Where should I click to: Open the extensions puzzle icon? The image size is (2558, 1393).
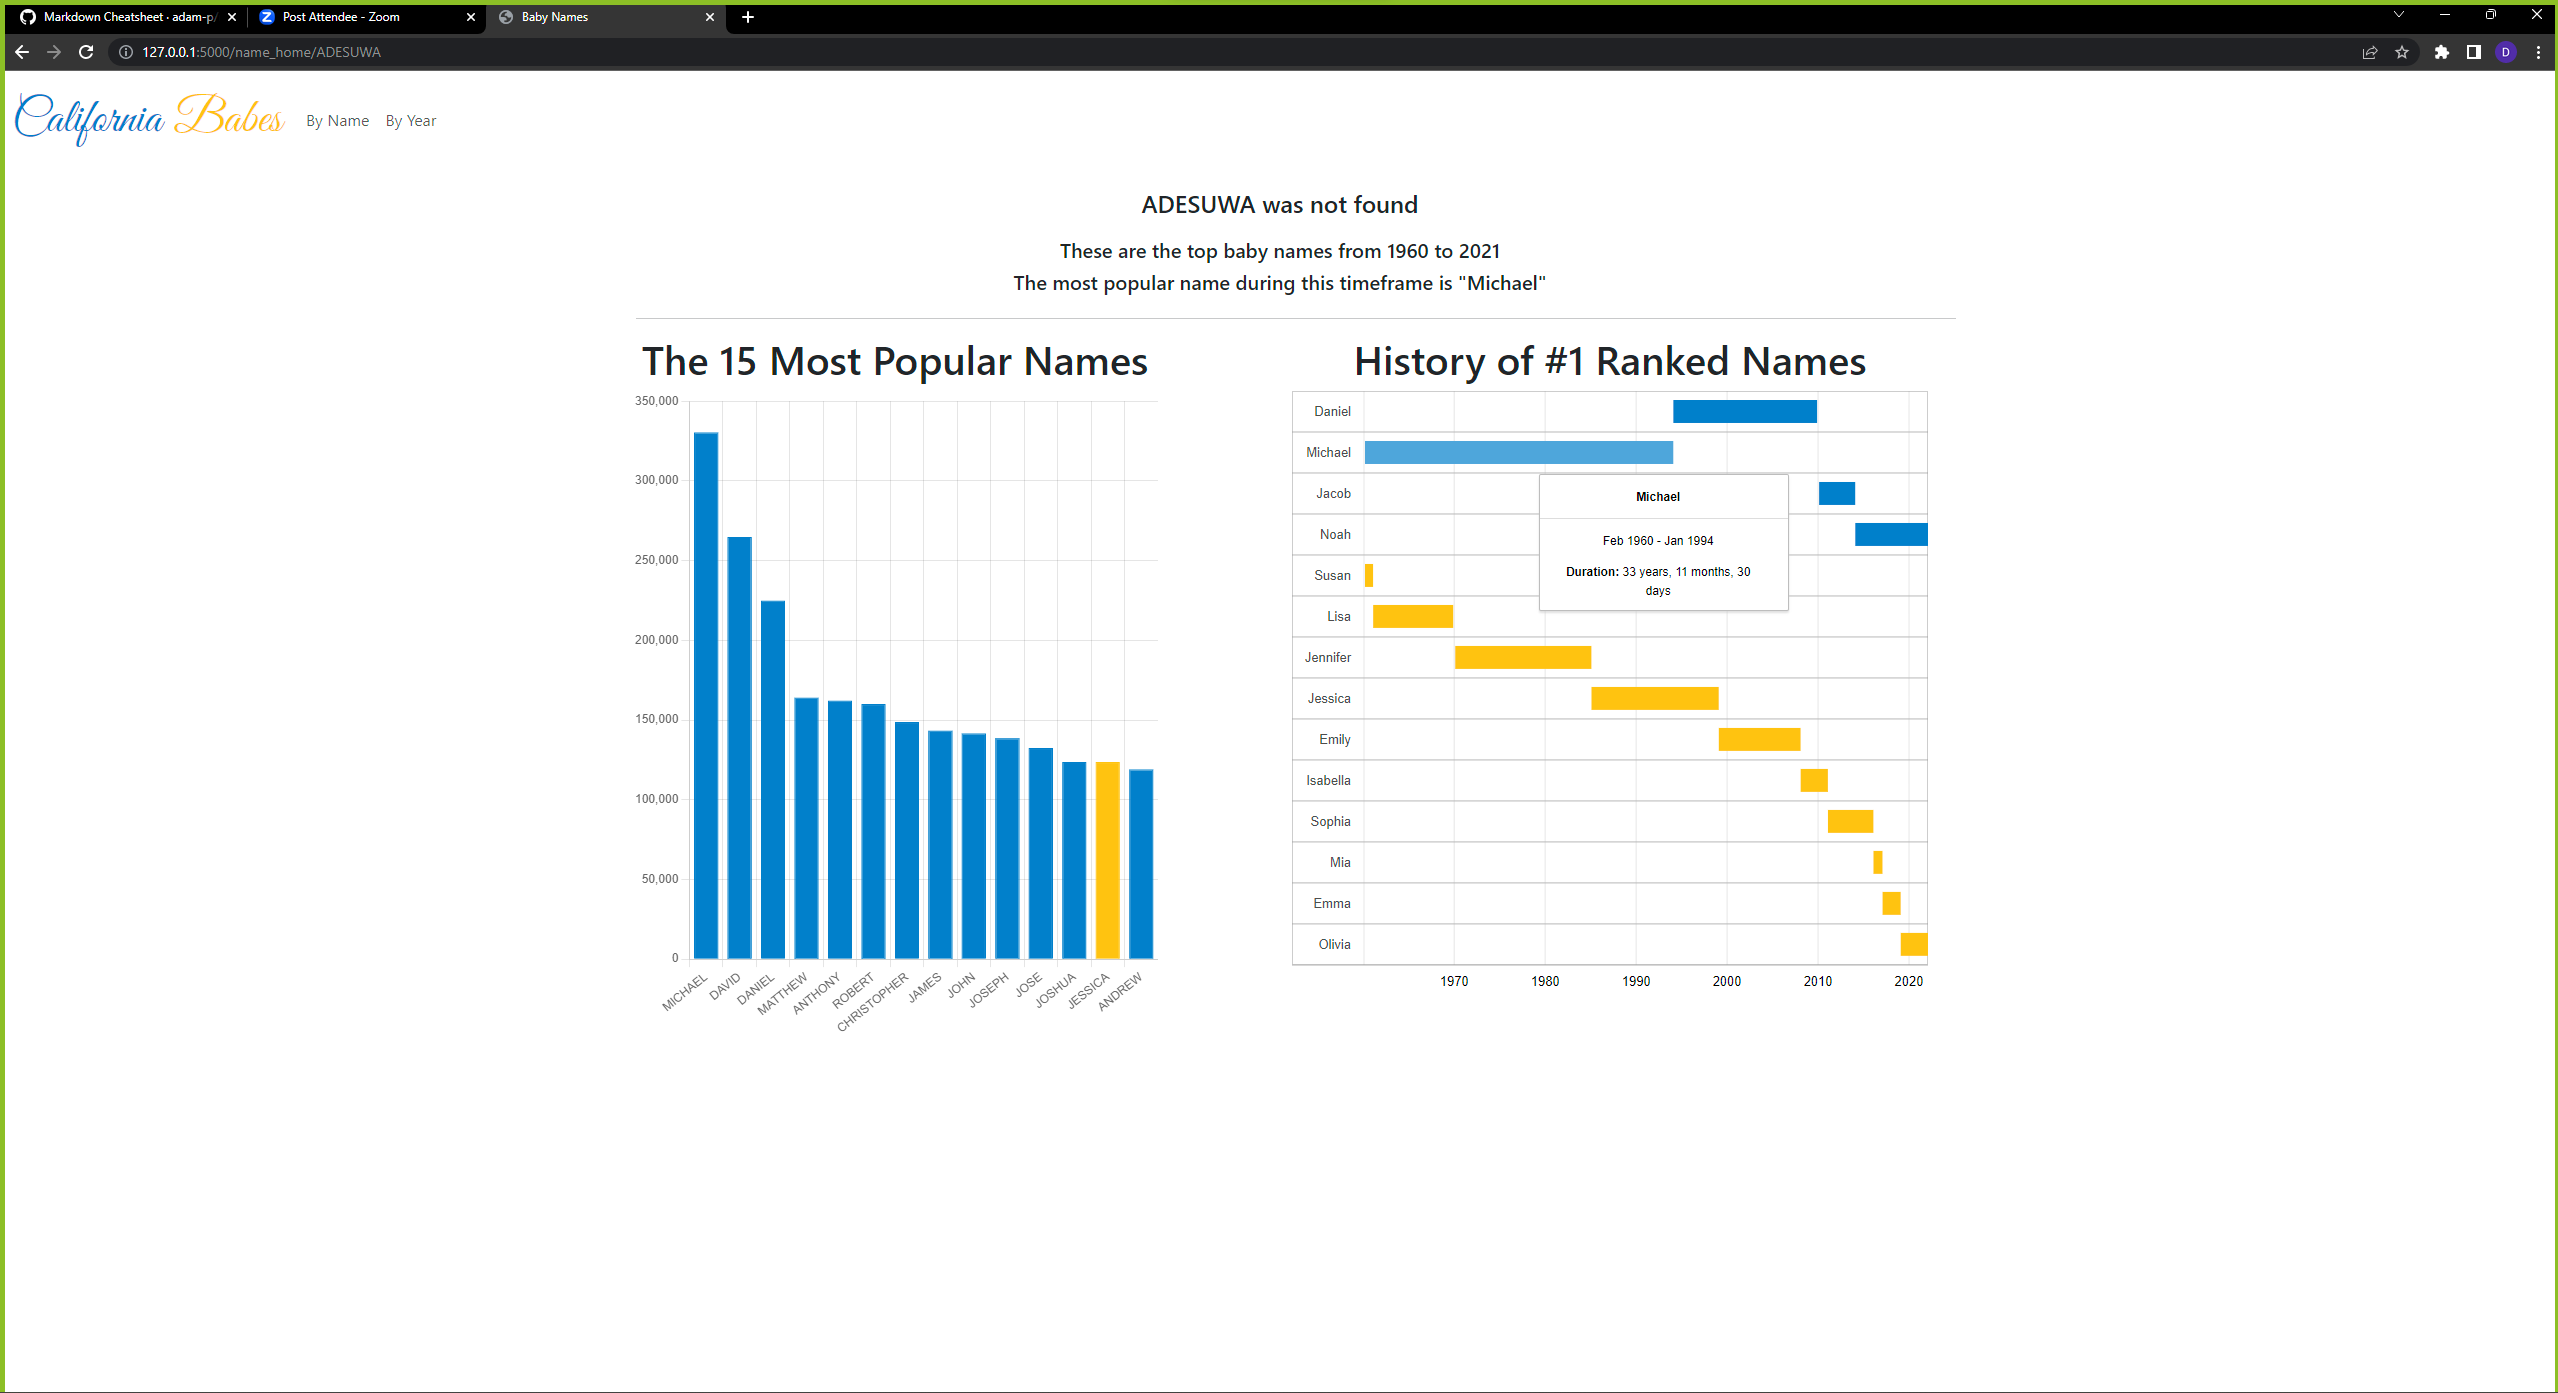click(2442, 52)
